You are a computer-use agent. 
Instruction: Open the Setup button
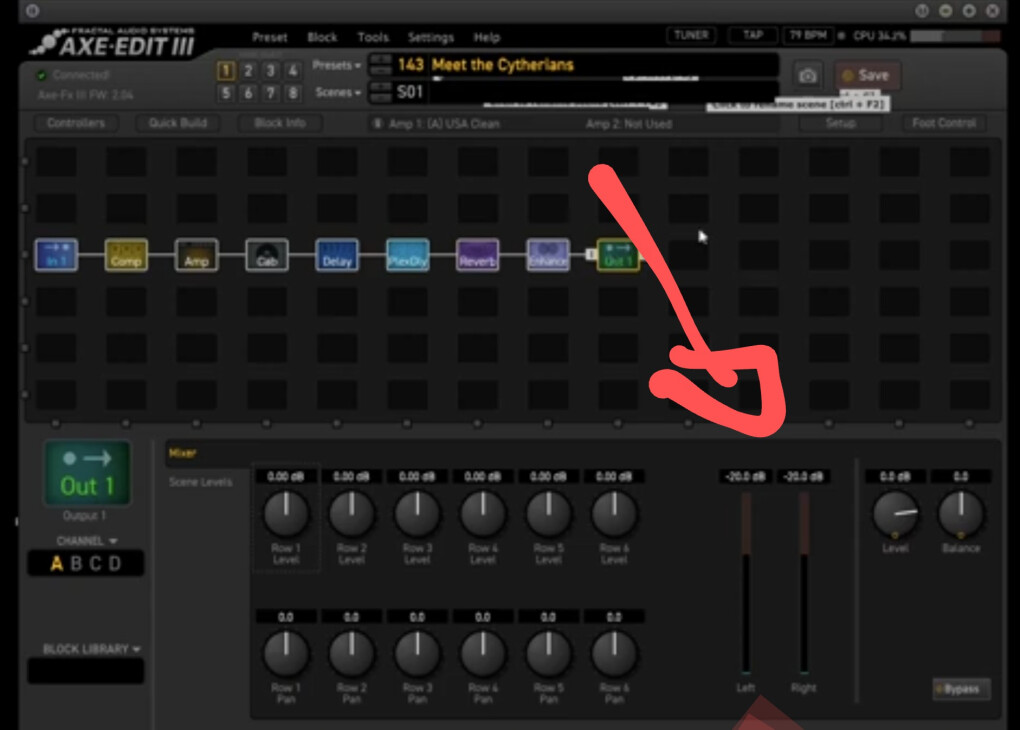coord(840,123)
